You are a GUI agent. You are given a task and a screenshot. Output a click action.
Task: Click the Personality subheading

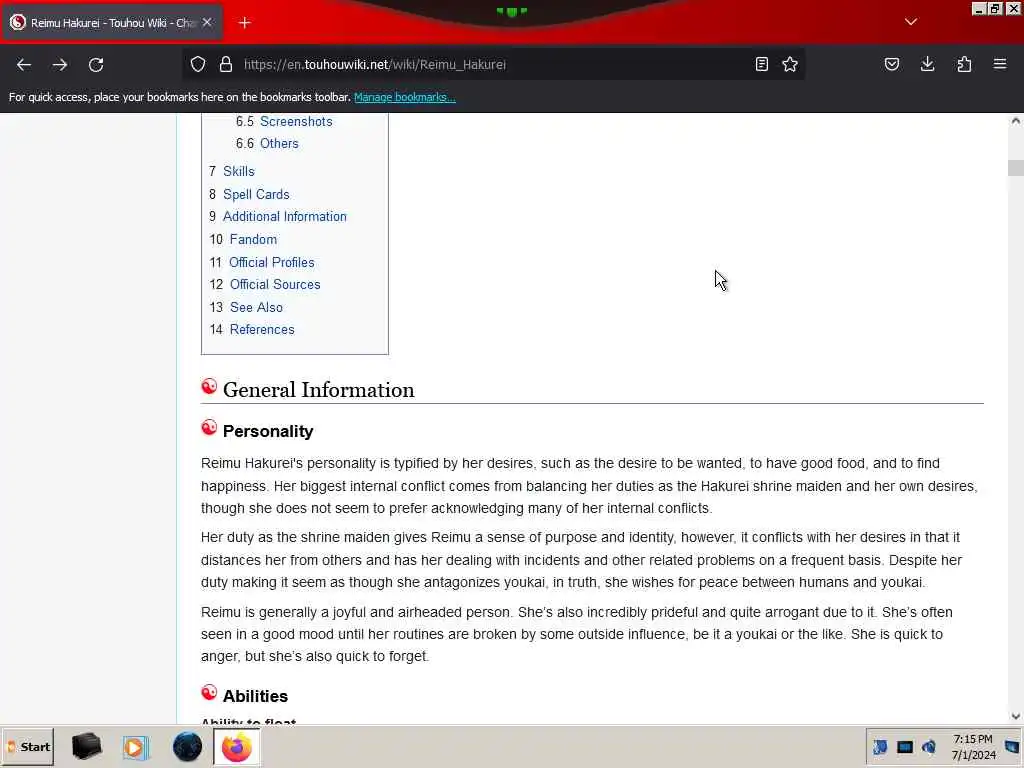[268, 431]
